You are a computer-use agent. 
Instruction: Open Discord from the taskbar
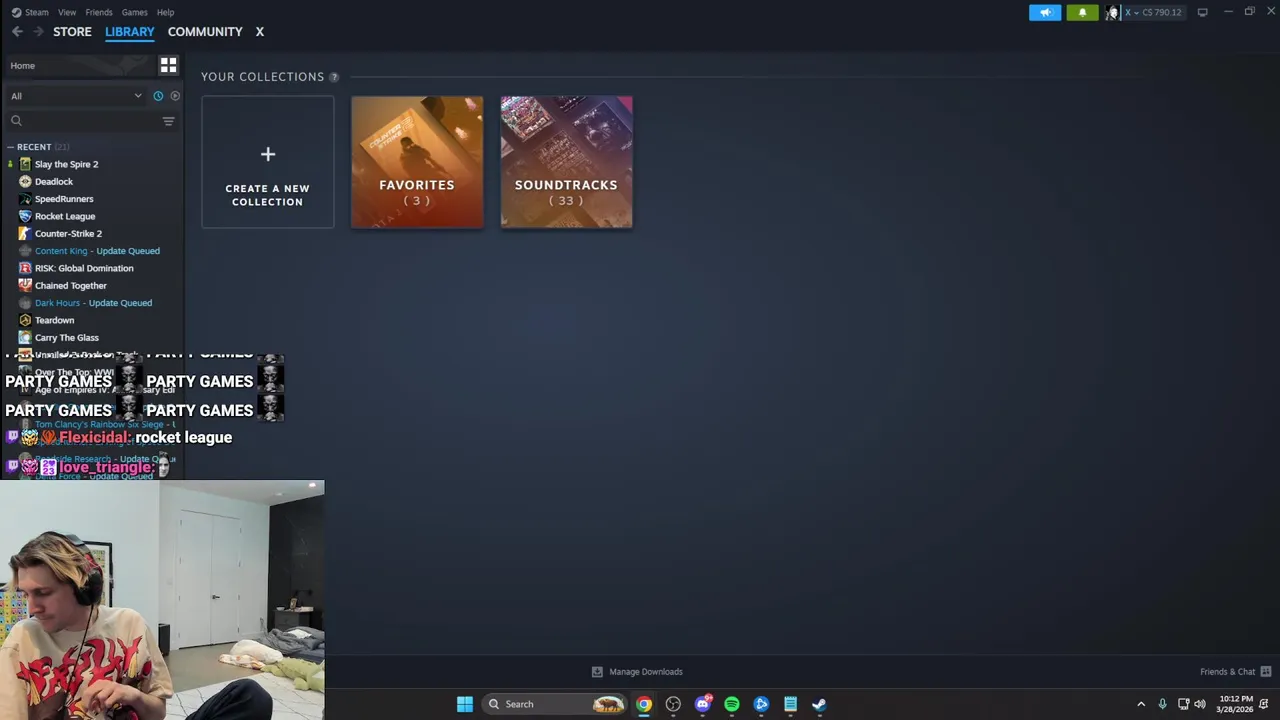coord(703,704)
